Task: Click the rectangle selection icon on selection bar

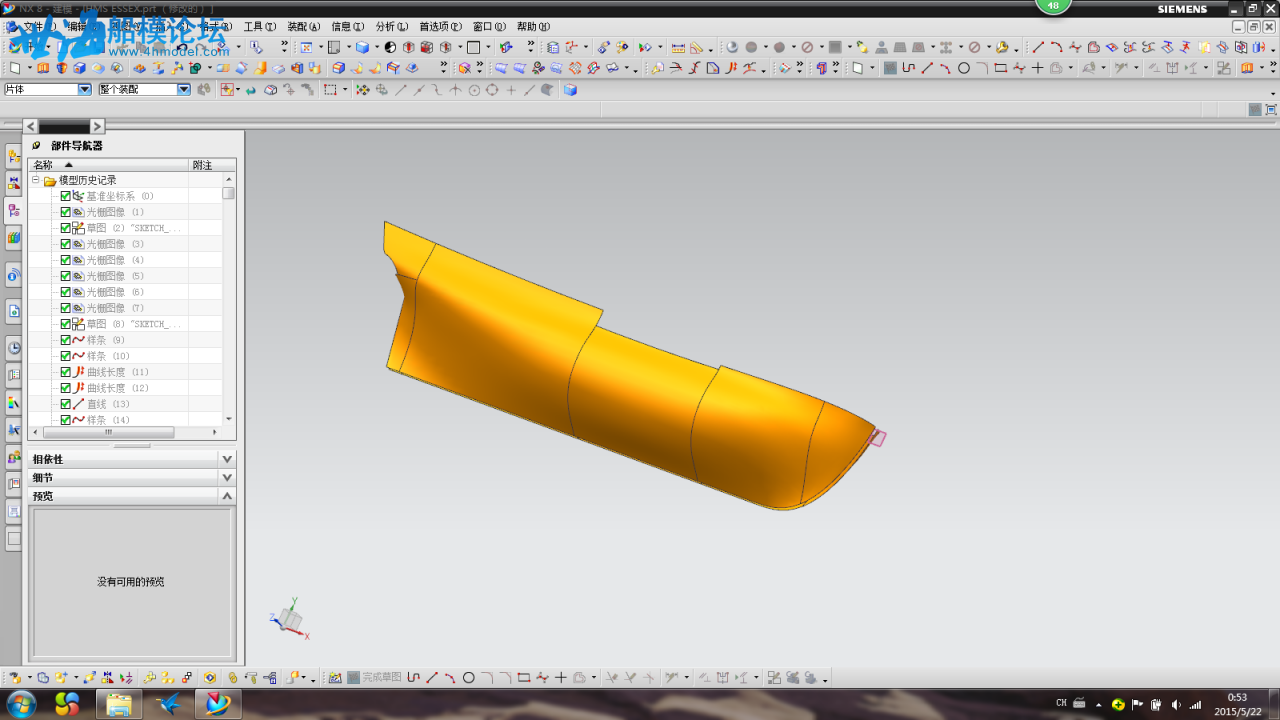Action: point(330,89)
